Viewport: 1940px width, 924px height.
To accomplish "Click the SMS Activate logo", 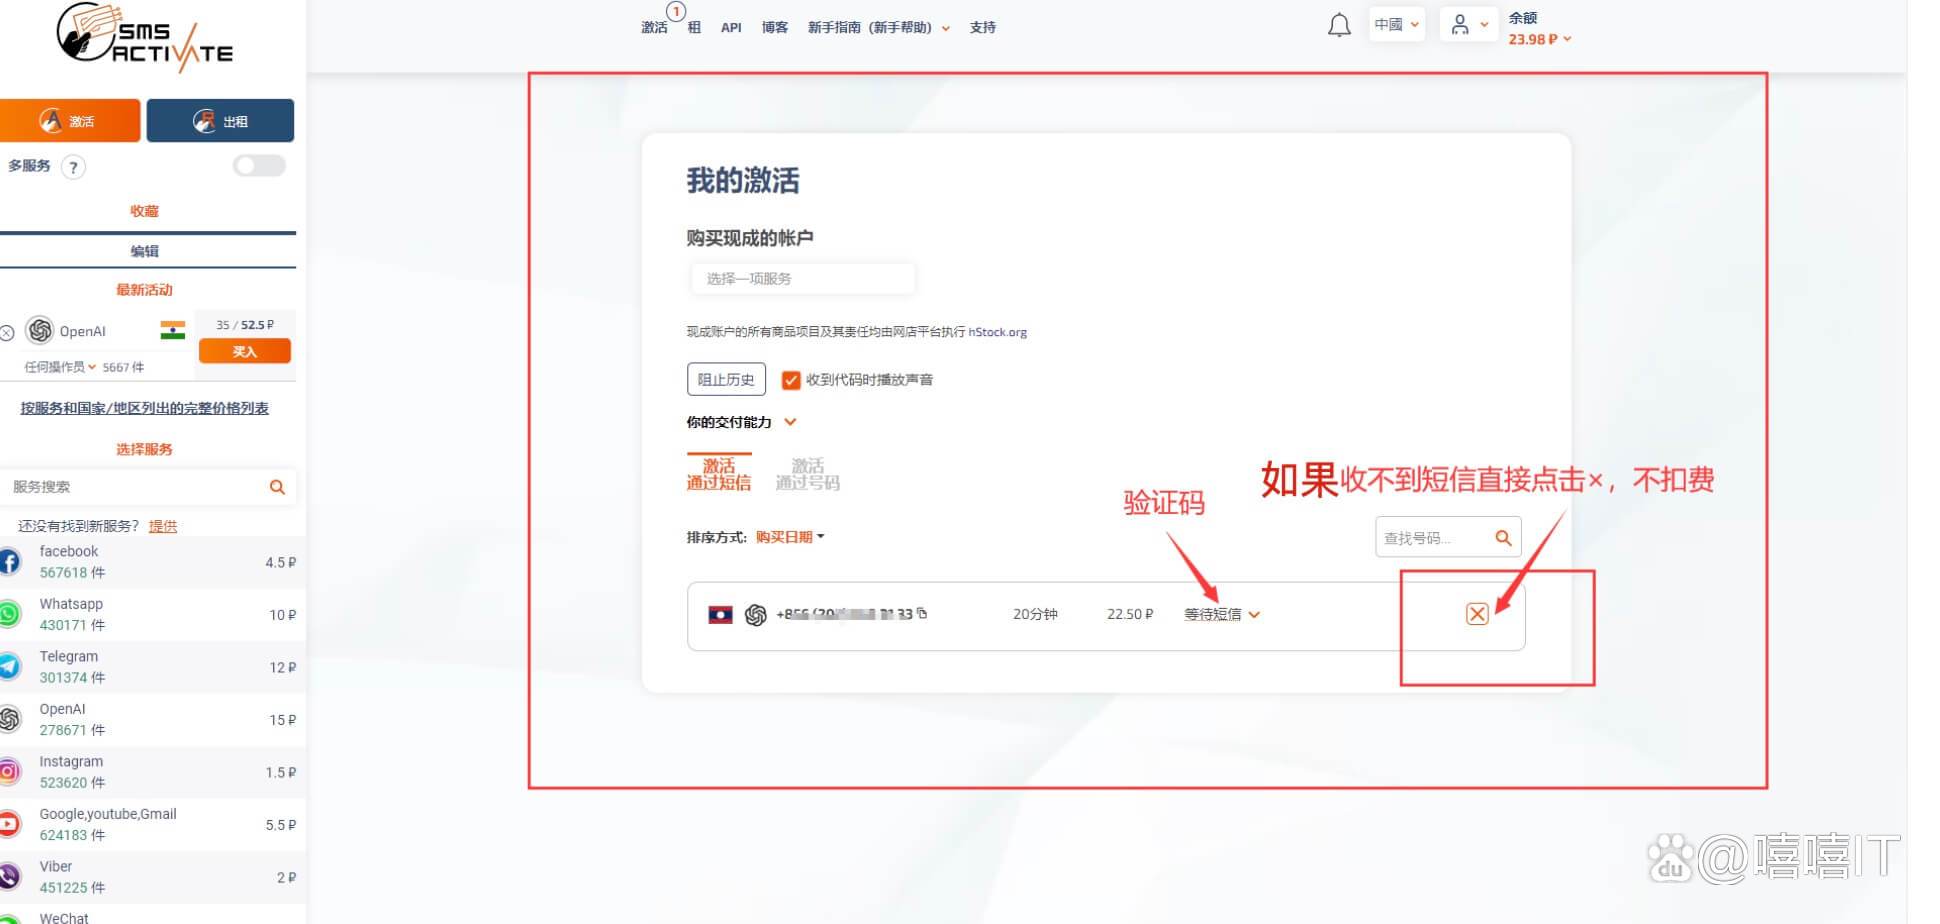I will [144, 38].
